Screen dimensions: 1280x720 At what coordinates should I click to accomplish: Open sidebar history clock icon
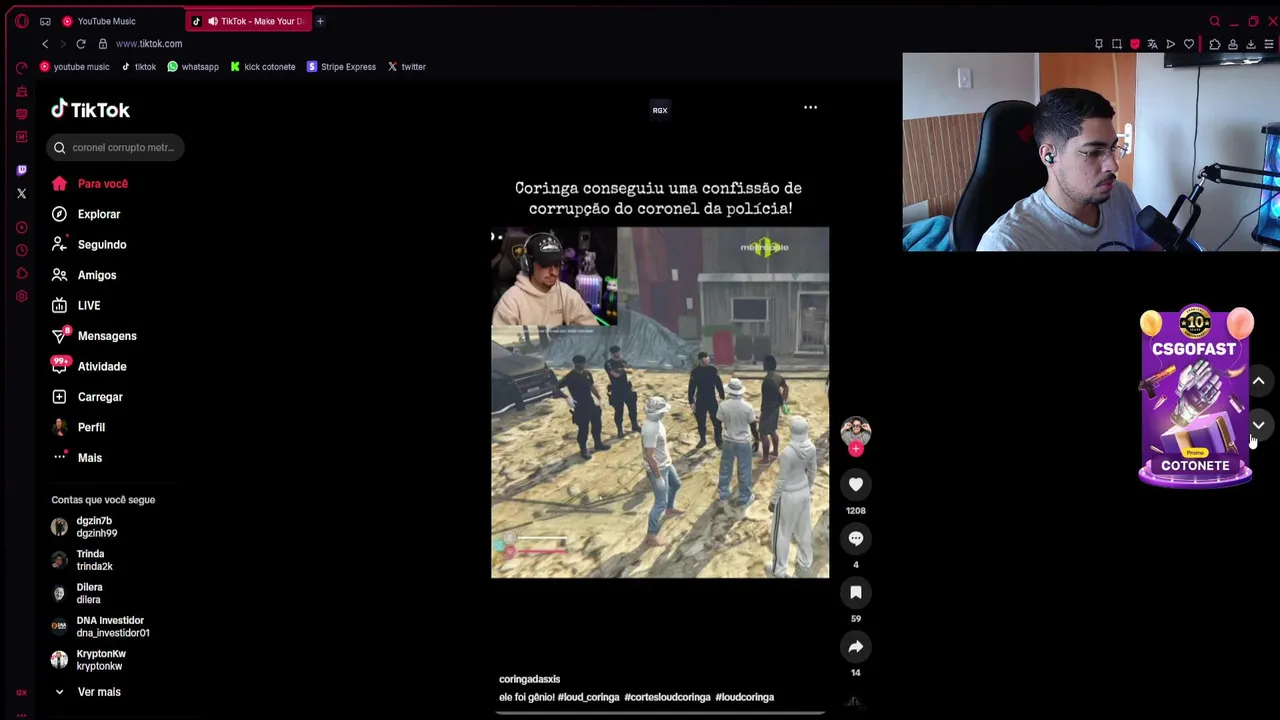point(22,251)
